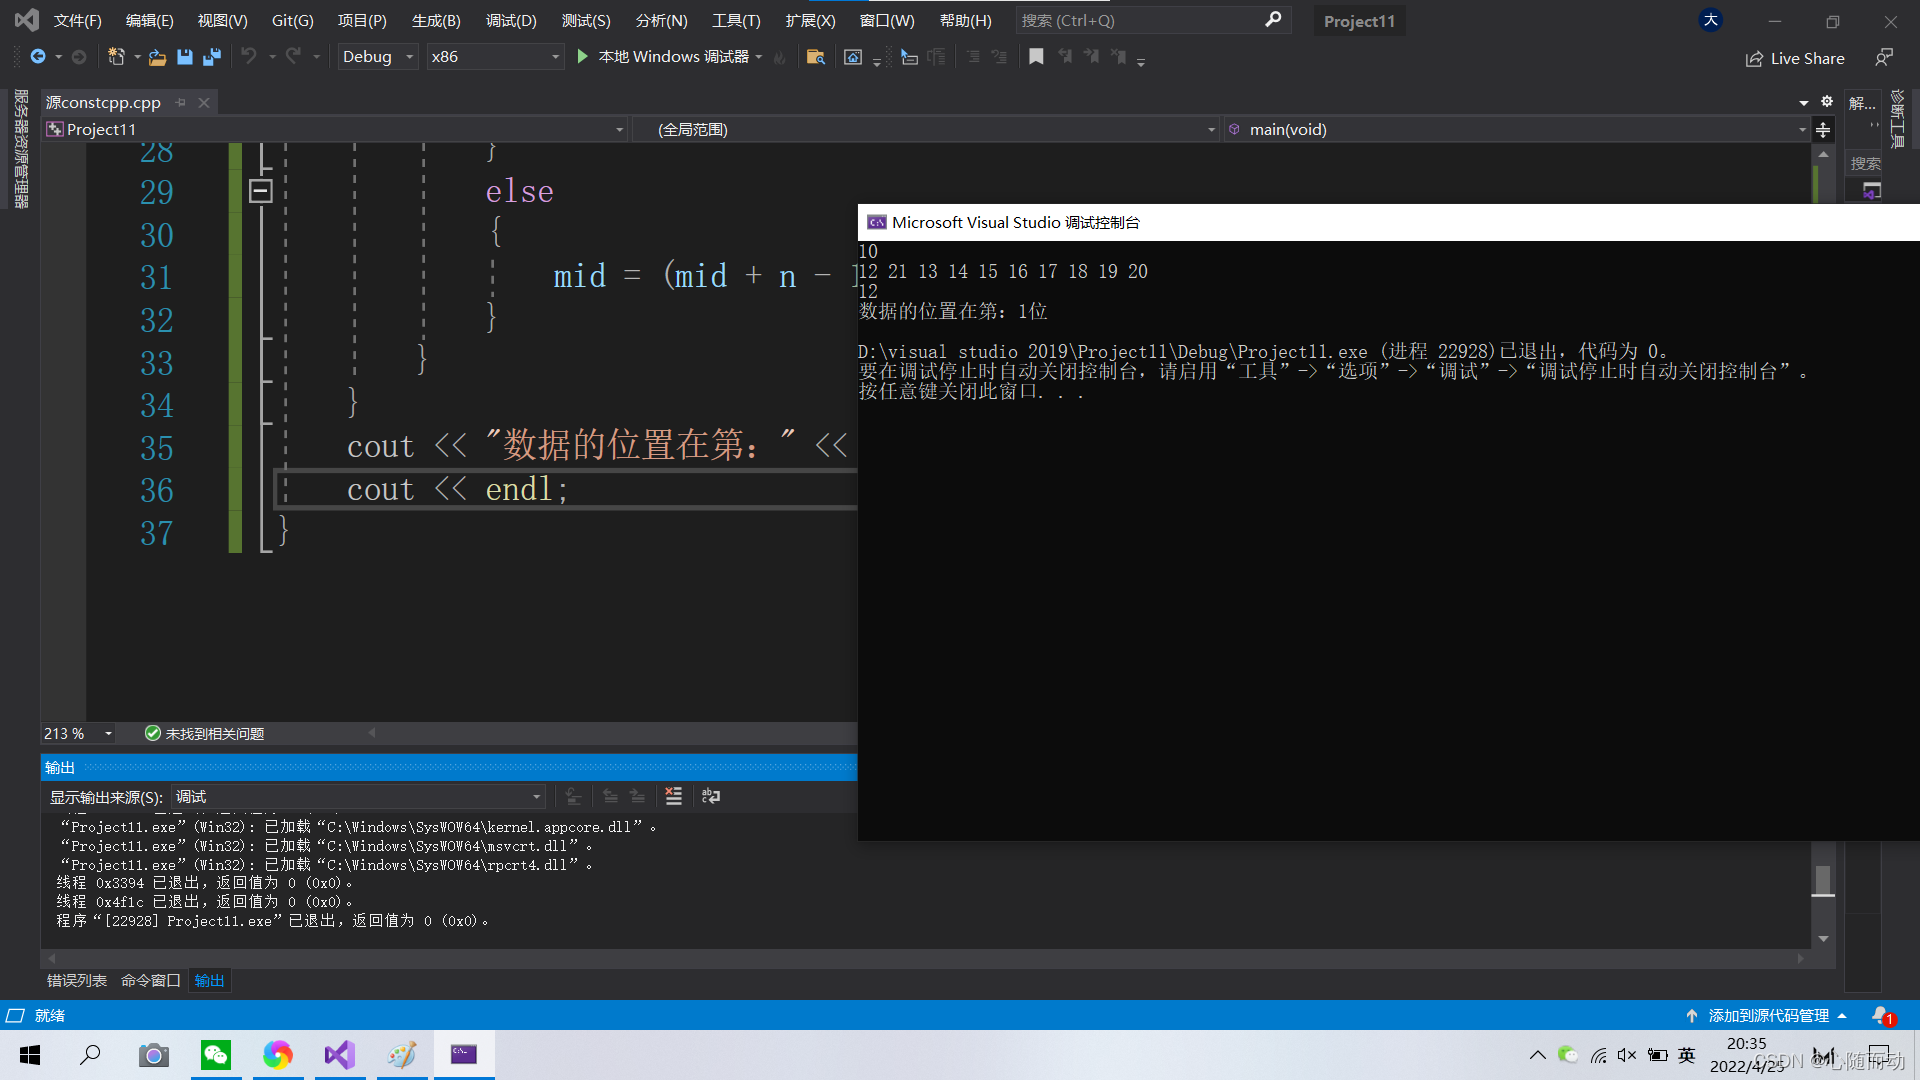Click the output scrollbar down arrow
Image resolution: width=1920 pixels, height=1080 pixels.
(x=1823, y=938)
